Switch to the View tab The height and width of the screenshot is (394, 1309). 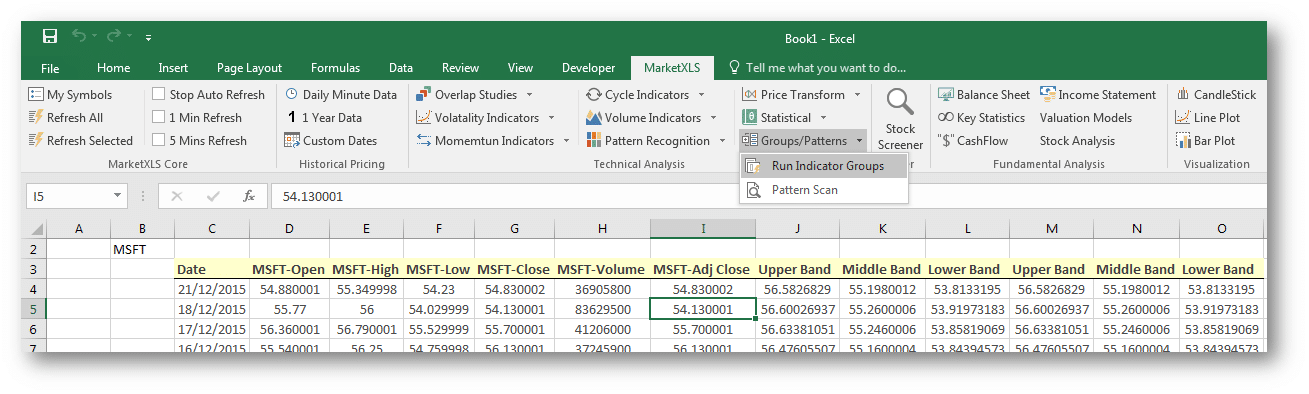click(x=520, y=68)
